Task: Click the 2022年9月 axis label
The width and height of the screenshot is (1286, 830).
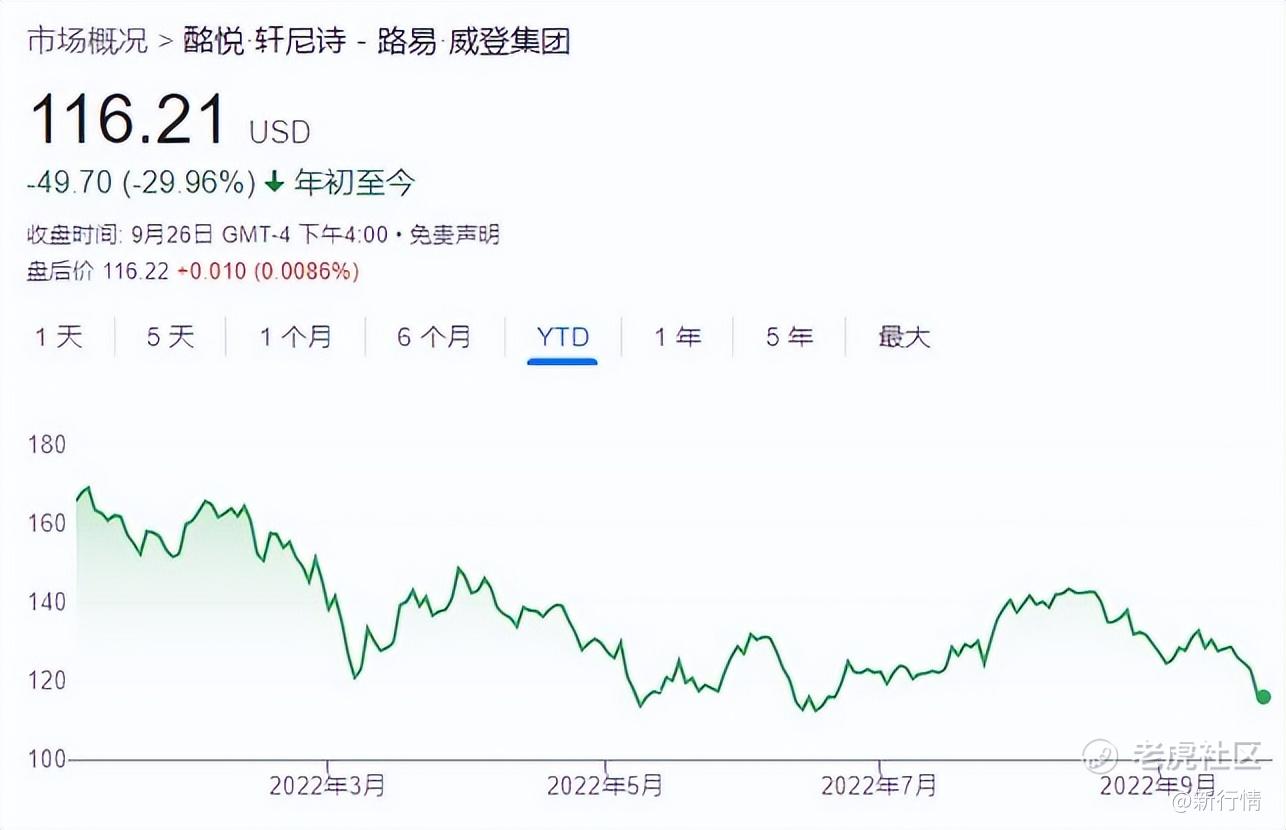Action: coord(1158,785)
